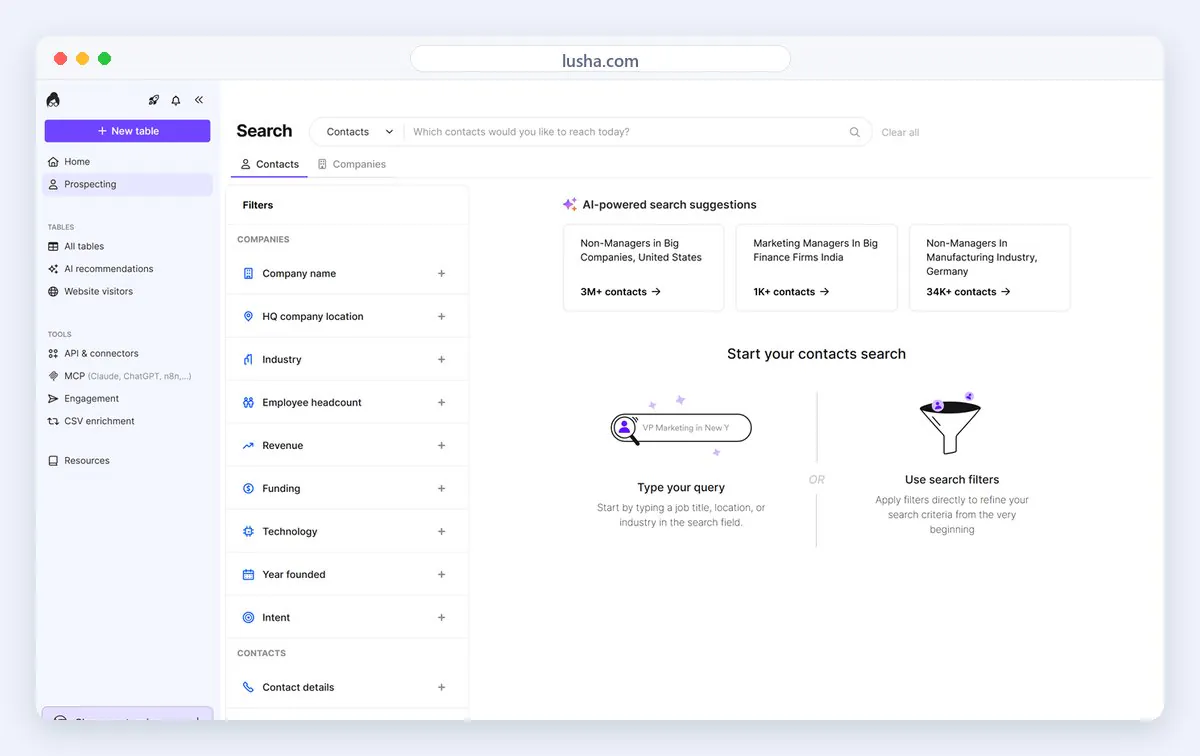The height and width of the screenshot is (756, 1200).
Task: Expand the Company name filter
Action: [441, 273]
